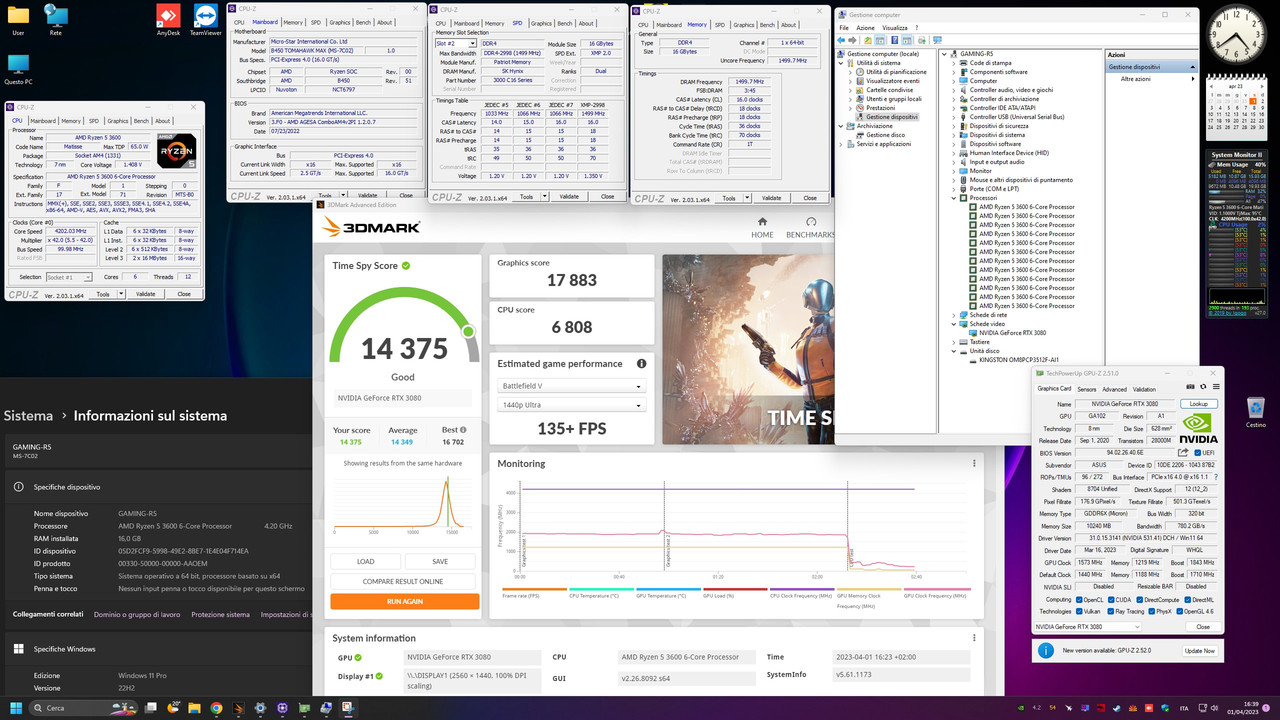The height and width of the screenshot is (720, 1280).
Task: Toggle Vulkan checkbox in GPU-Z
Action: tap(1079, 611)
